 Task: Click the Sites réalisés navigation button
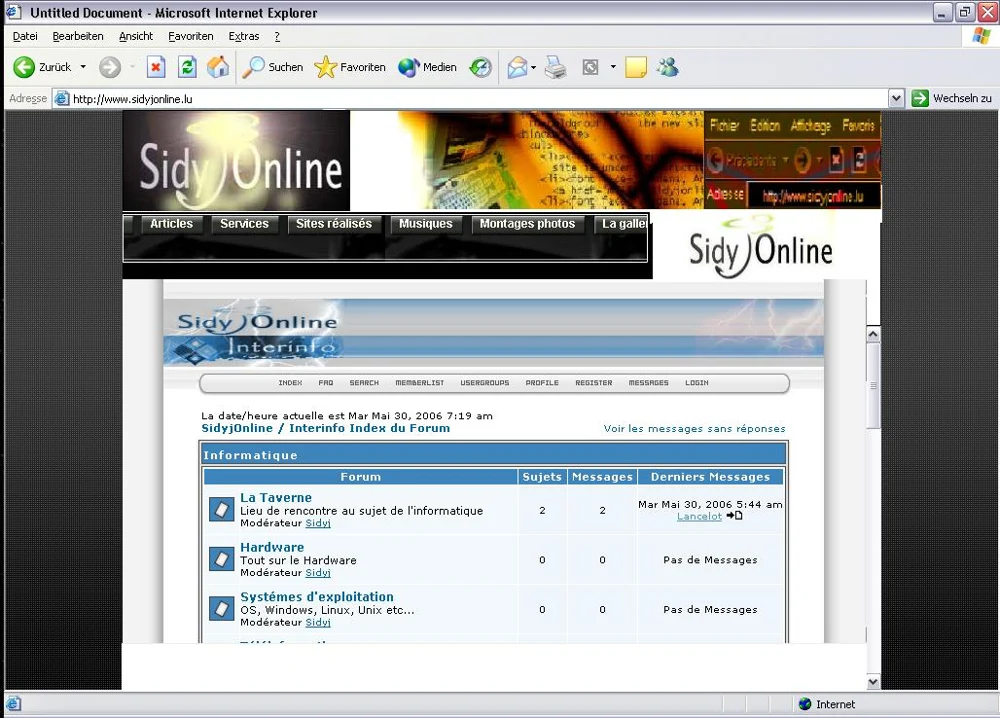click(x=334, y=224)
